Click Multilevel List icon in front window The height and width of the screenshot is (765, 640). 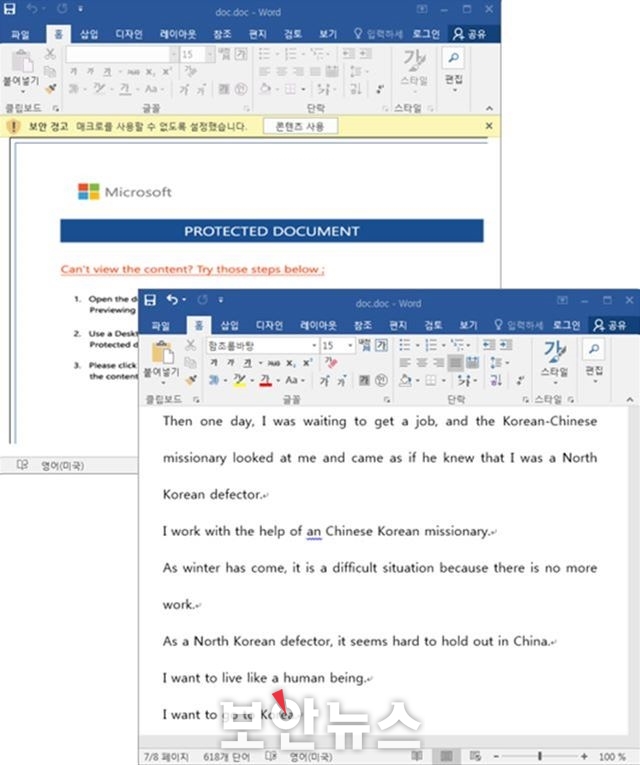[457, 345]
